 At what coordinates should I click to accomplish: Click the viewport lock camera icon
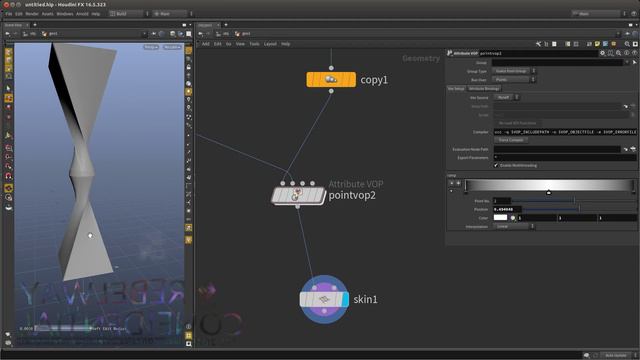point(189,67)
